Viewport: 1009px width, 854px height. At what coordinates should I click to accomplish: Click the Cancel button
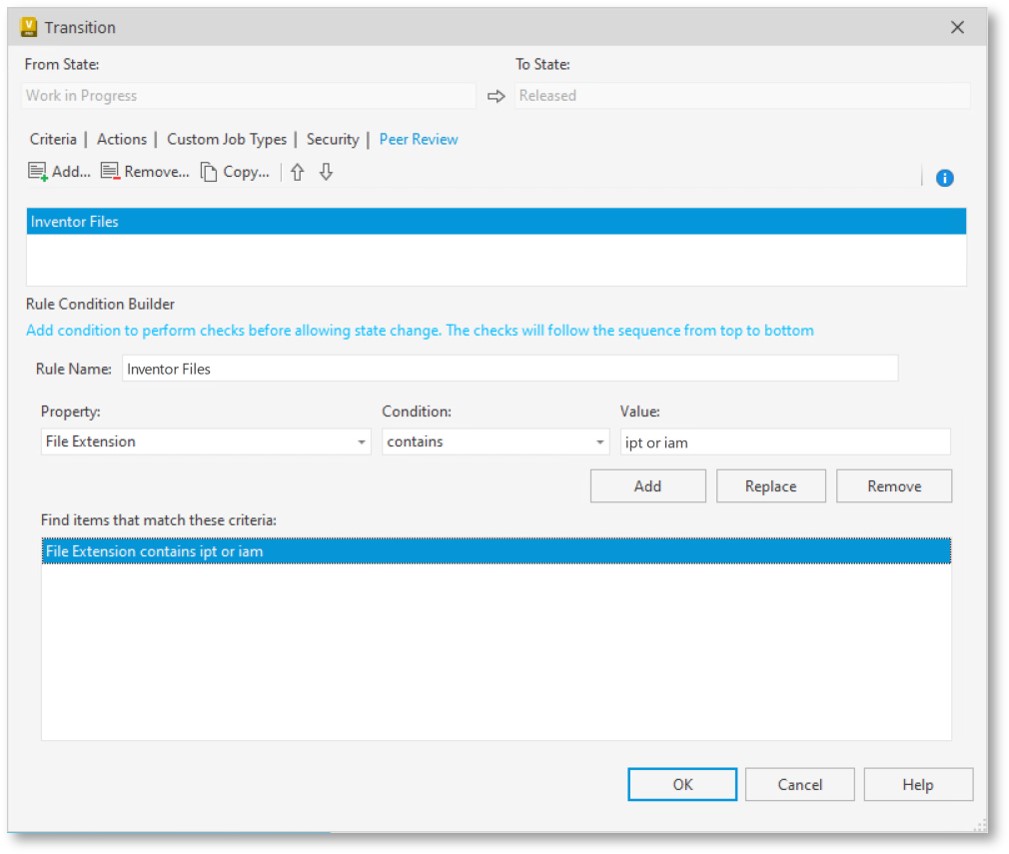coord(800,784)
